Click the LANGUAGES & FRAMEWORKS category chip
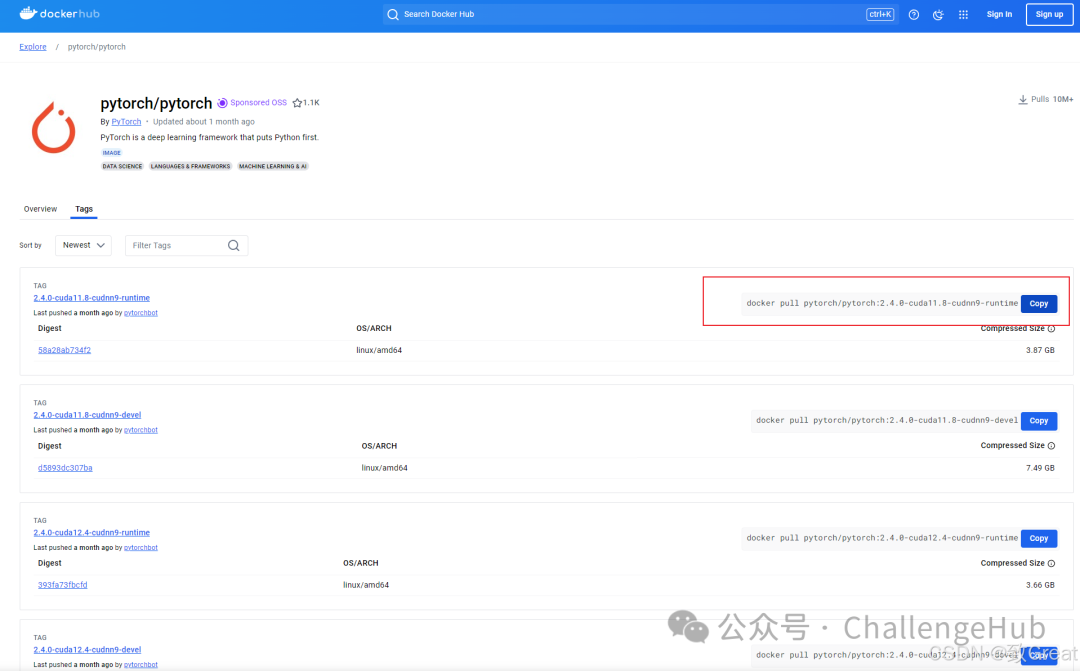This screenshot has width=1080, height=671. [x=191, y=167]
